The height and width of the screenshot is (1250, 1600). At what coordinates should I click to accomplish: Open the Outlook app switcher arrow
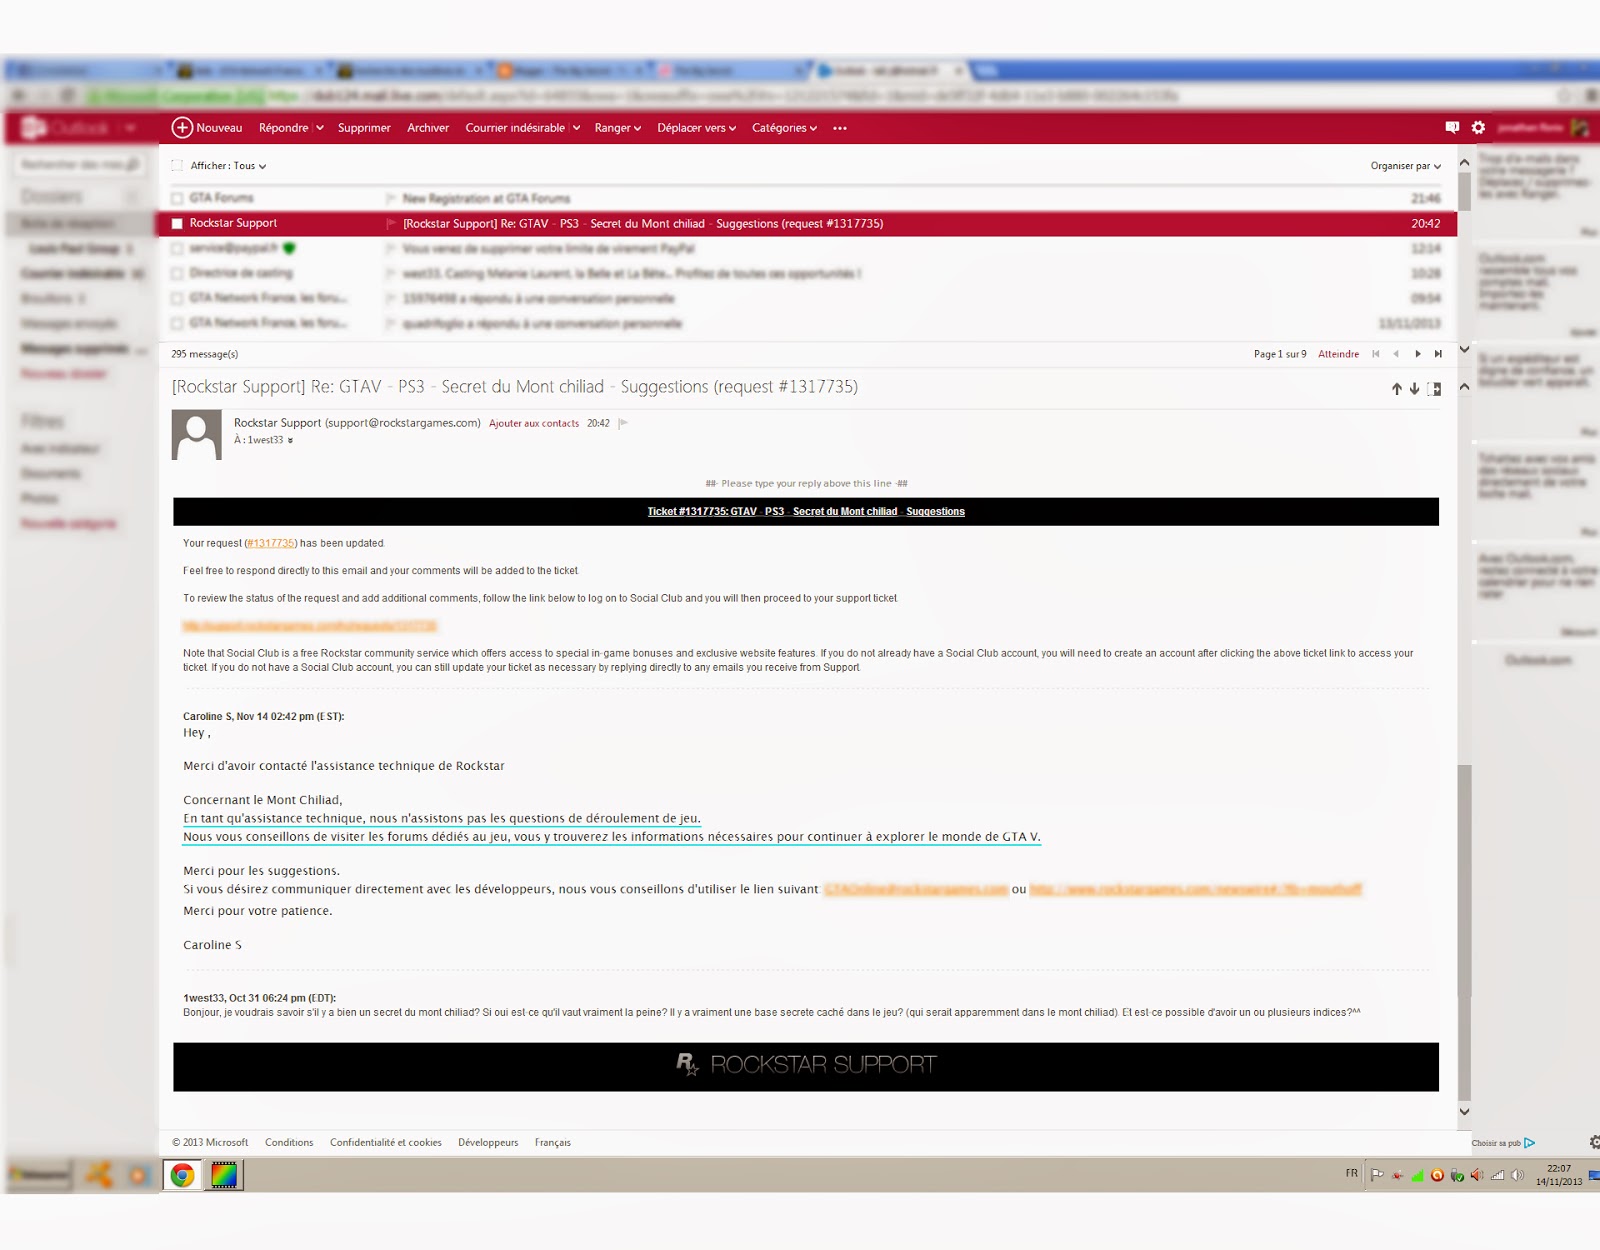click(x=130, y=128)
